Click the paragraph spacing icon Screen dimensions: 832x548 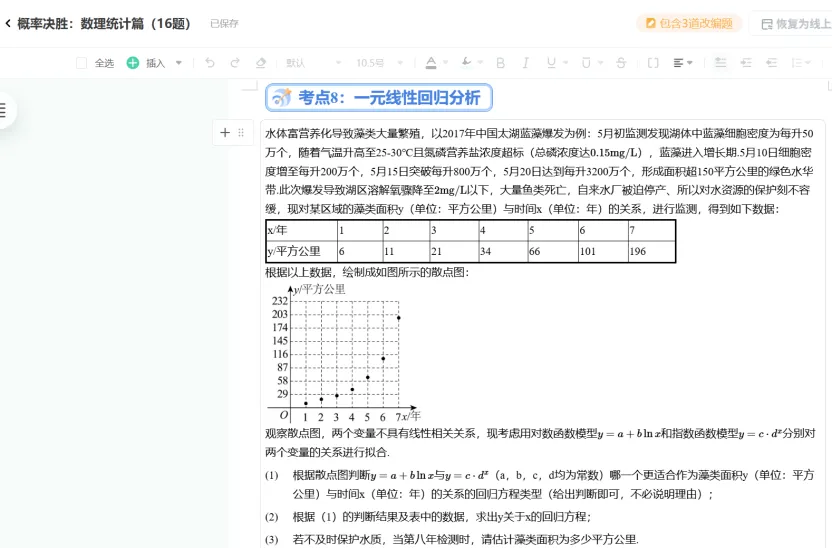pos(721,63)
